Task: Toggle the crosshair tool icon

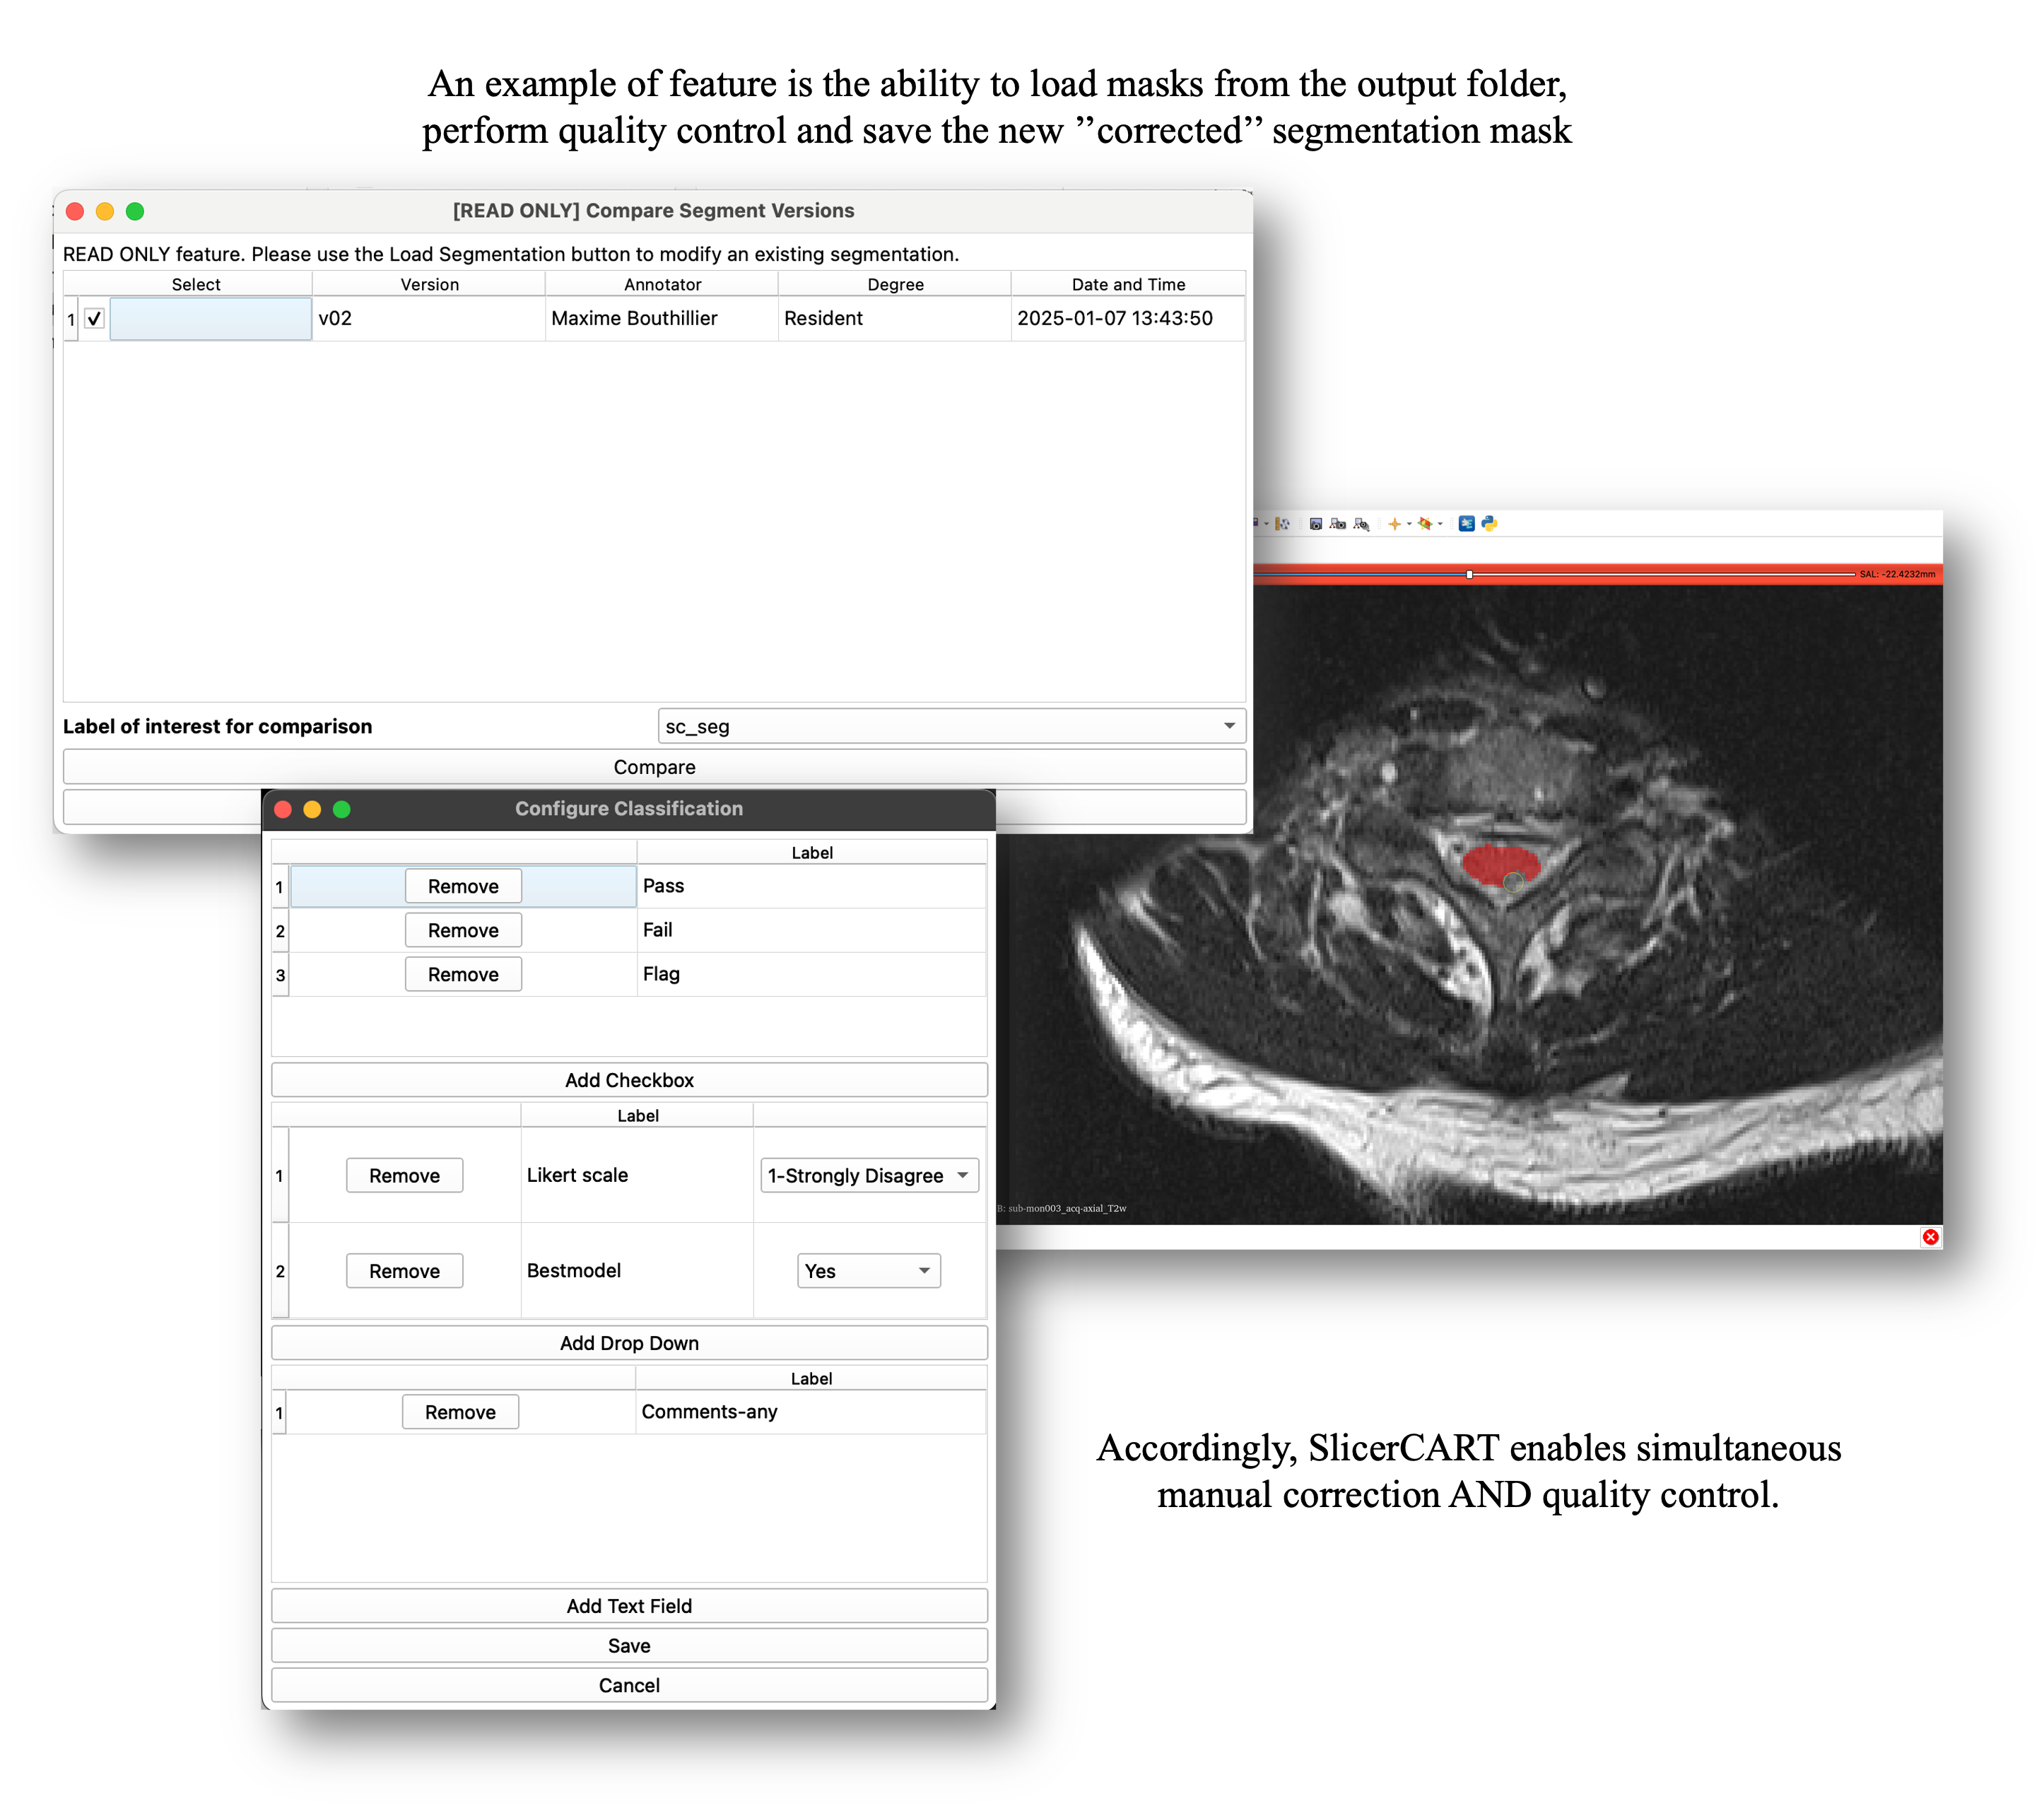Action: coord(1394,523)
